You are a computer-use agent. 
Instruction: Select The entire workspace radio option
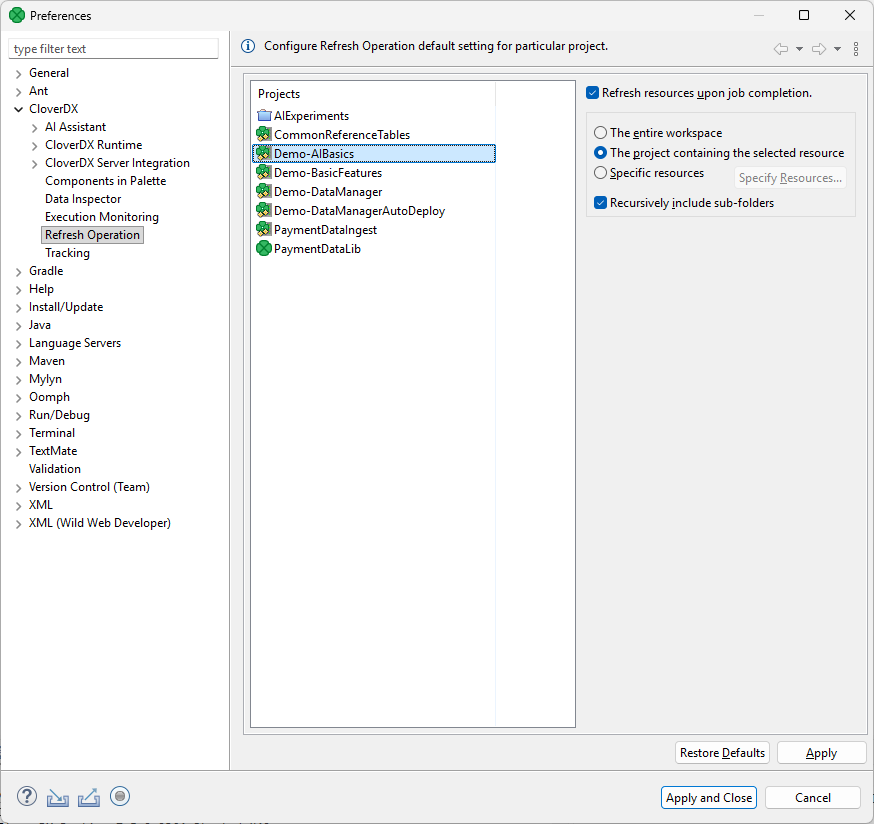pos(600,133)
